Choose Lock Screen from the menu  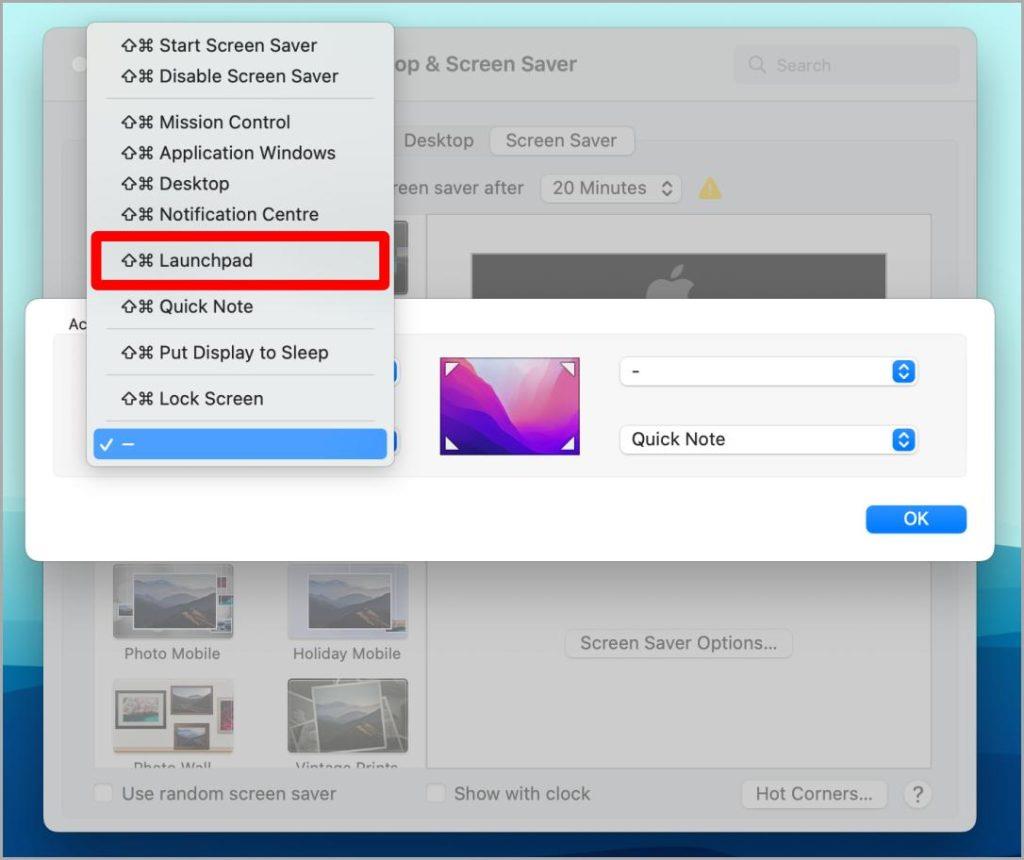240,398
